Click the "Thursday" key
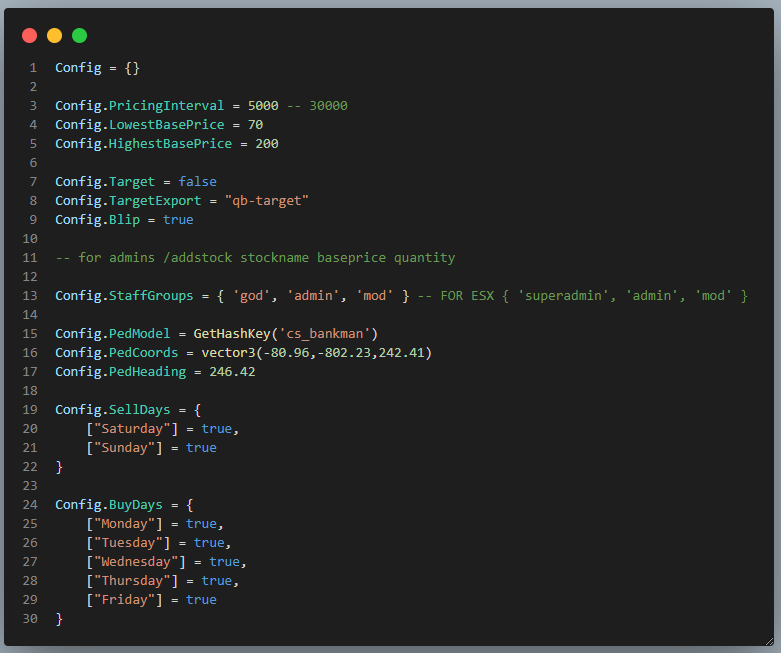The width and height of the screenshot is (781, 653). click(x=132, y=581)
